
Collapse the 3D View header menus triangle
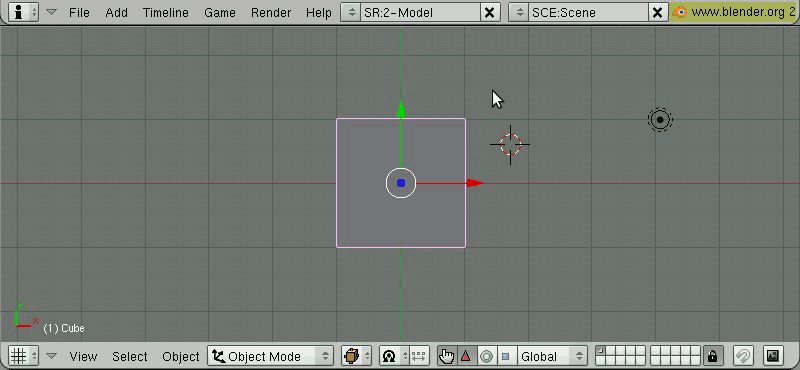(x=51, y=356)
